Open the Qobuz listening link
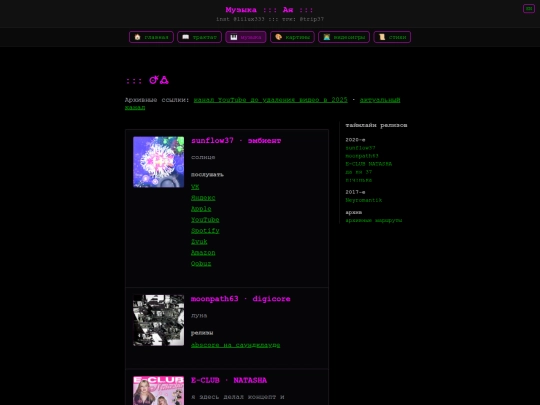540x405 pixels. 201,264
